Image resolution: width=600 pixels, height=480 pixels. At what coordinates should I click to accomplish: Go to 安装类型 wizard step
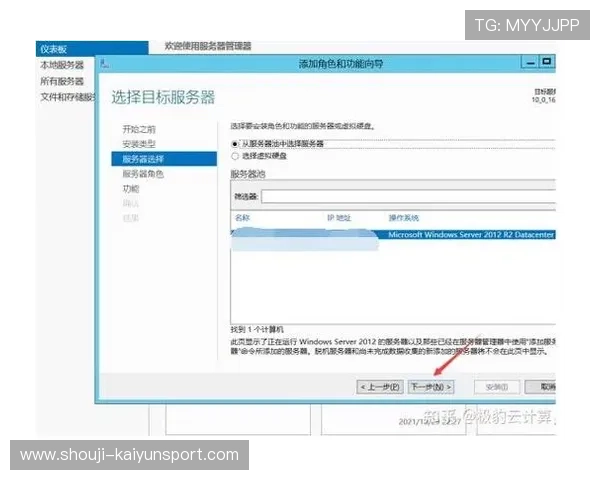coord(139,144)
